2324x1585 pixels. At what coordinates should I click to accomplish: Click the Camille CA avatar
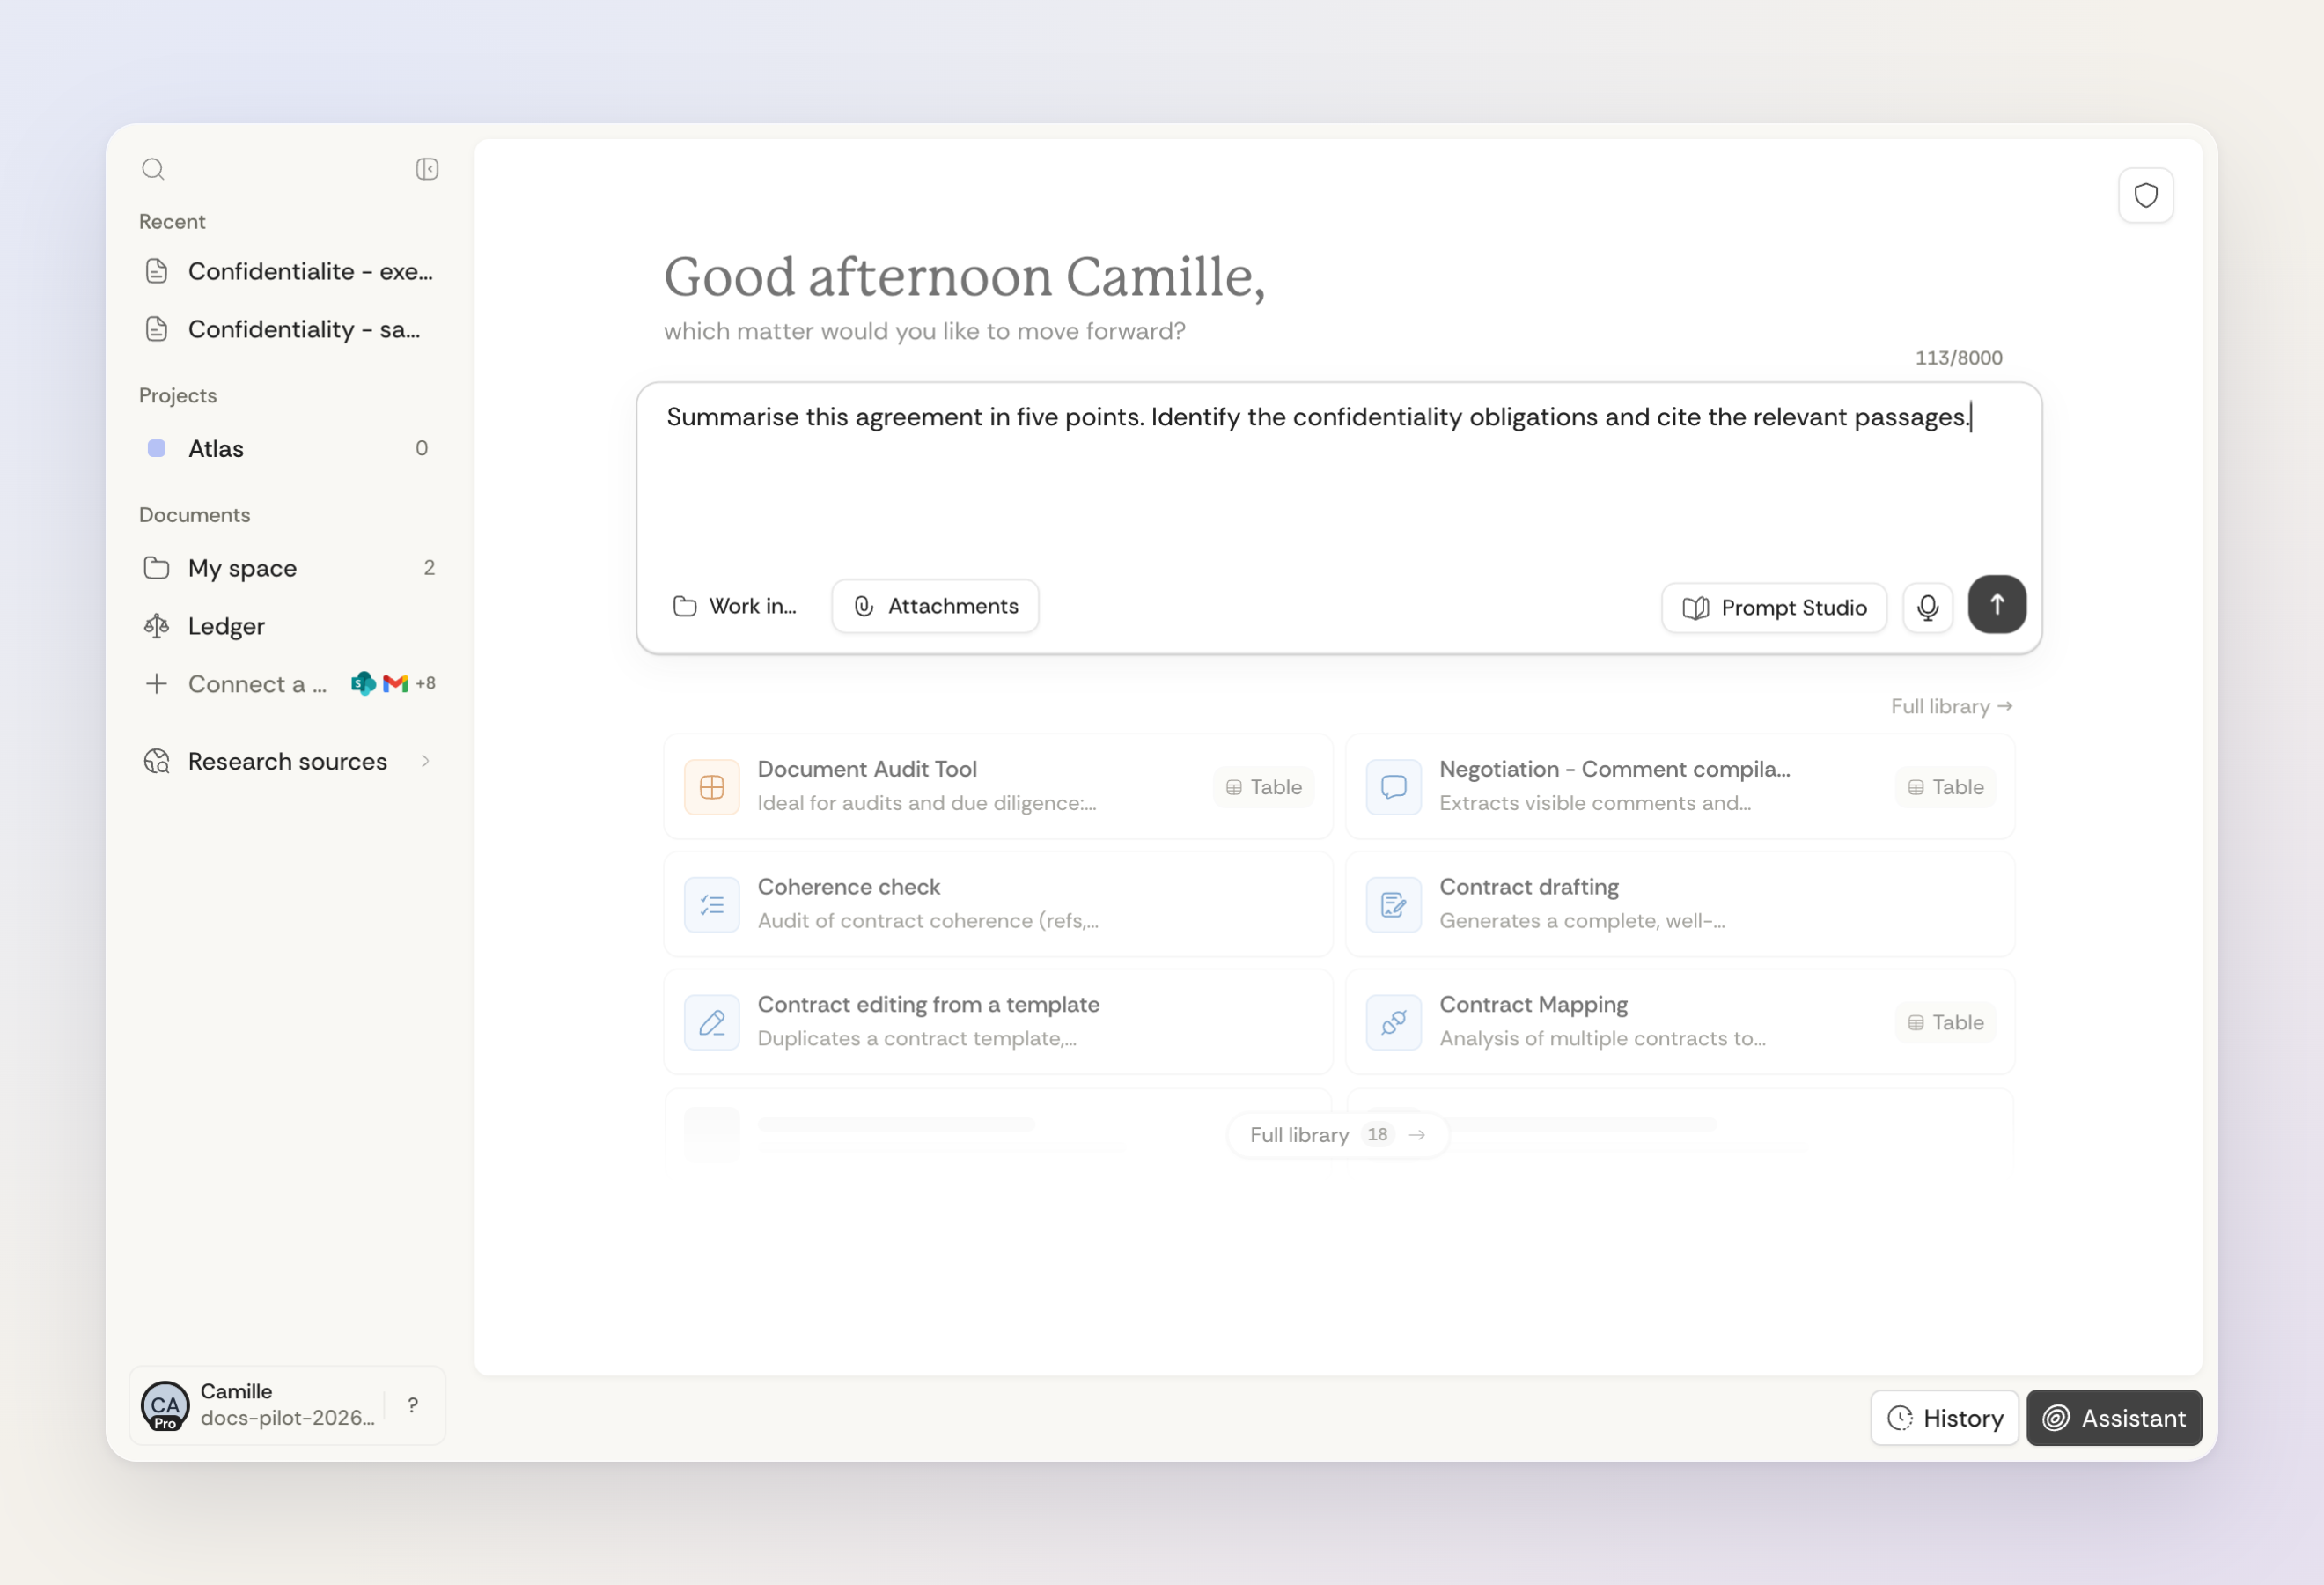[x=165, y=1405]
